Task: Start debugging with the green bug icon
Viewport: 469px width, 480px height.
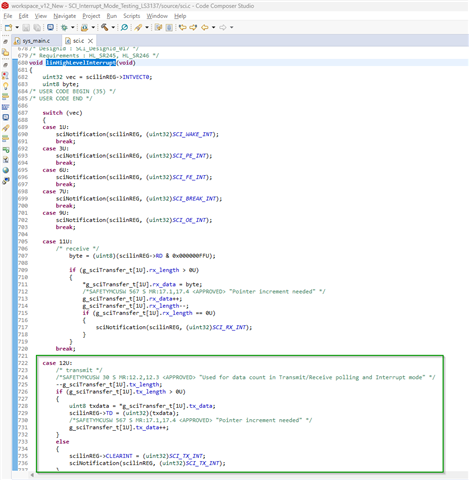Action: point(64,27)
